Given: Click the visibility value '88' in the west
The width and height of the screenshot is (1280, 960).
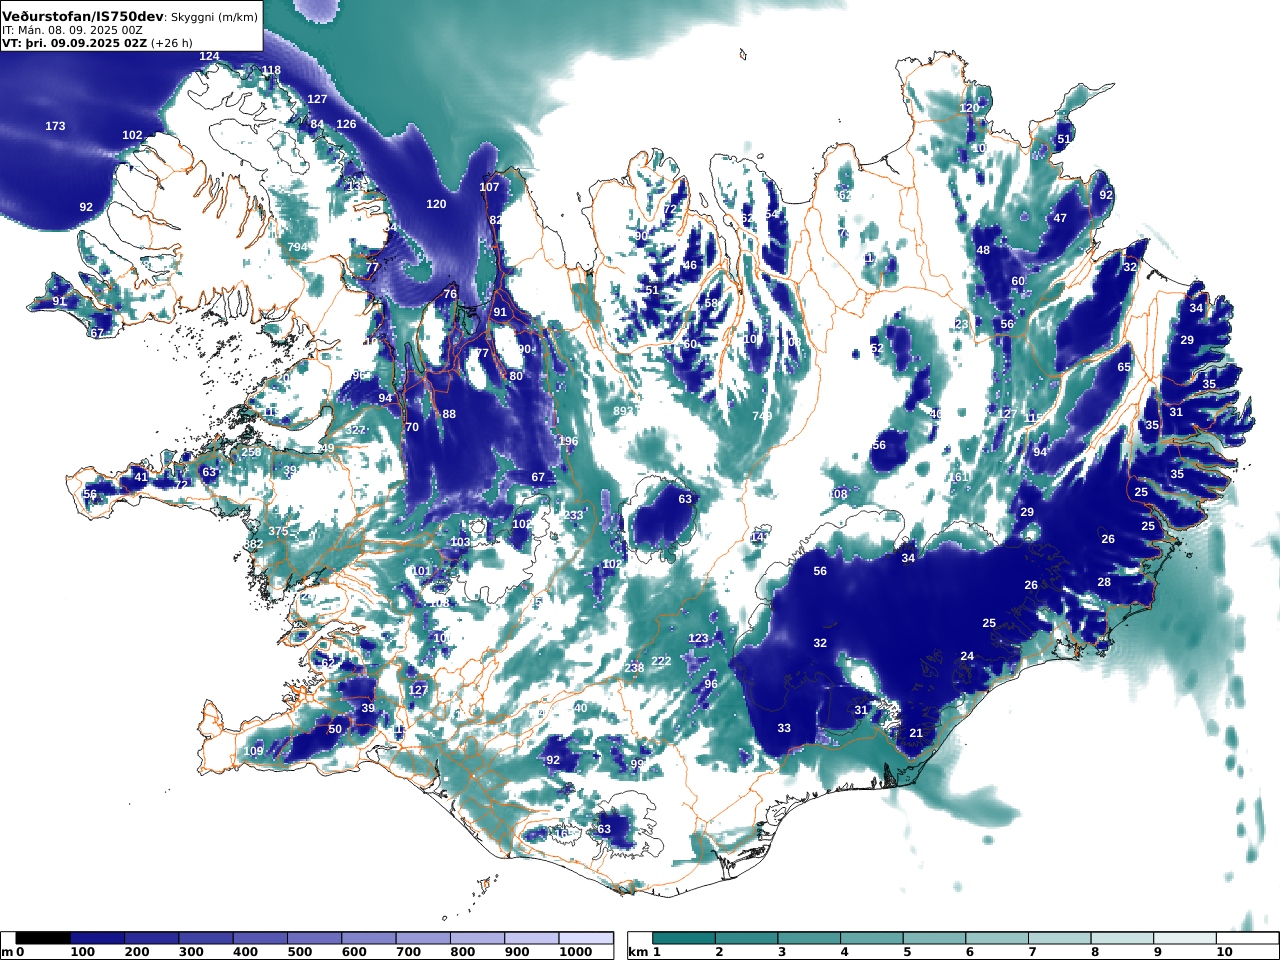Looking at the screenshot, I should tap(449, 414).
